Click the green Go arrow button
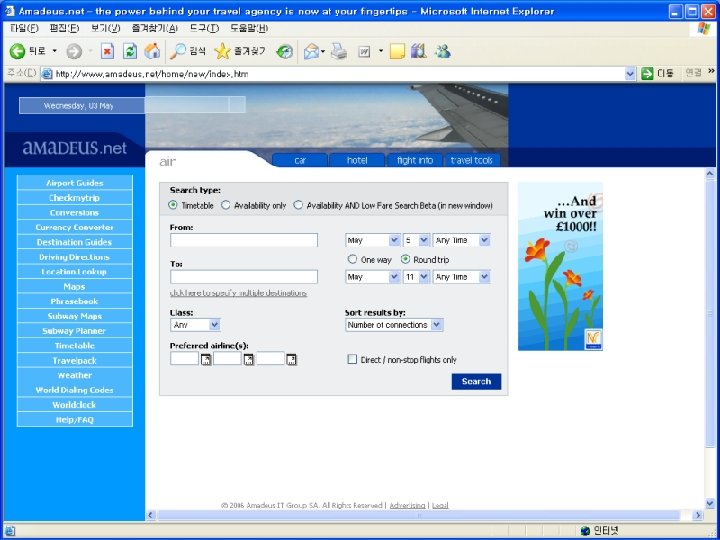 (647, 73)
